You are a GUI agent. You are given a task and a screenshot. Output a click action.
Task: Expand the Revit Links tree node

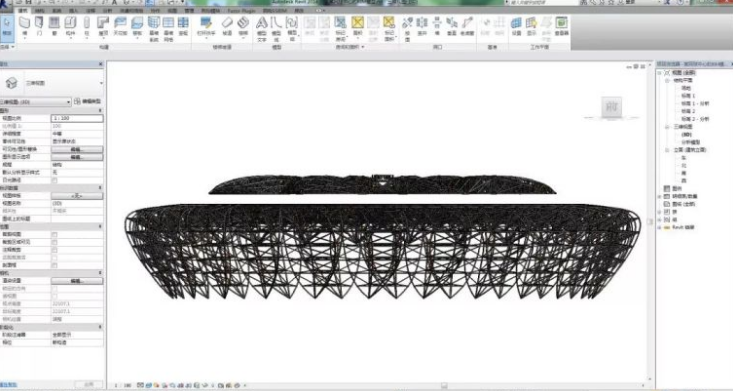coord(660,227)
